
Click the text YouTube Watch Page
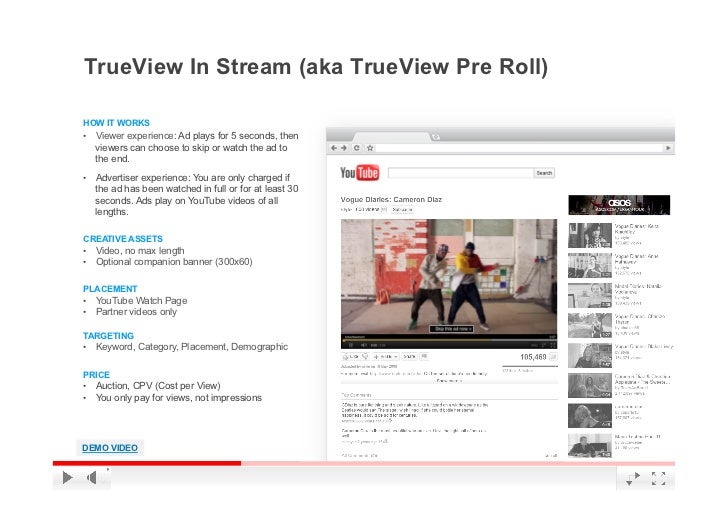coord(142,300)
